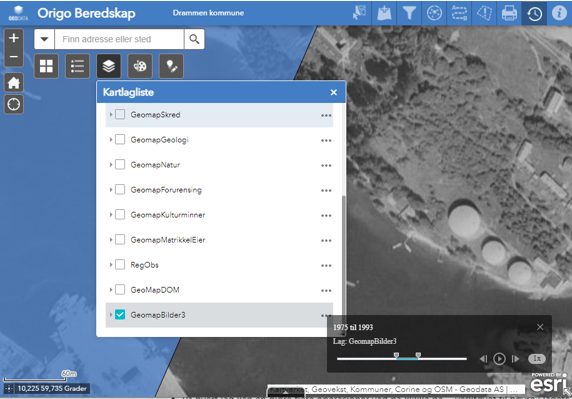Expand the GeomapNatur layer tree
This screenshot has width=572, height=399.
(111, 164)
